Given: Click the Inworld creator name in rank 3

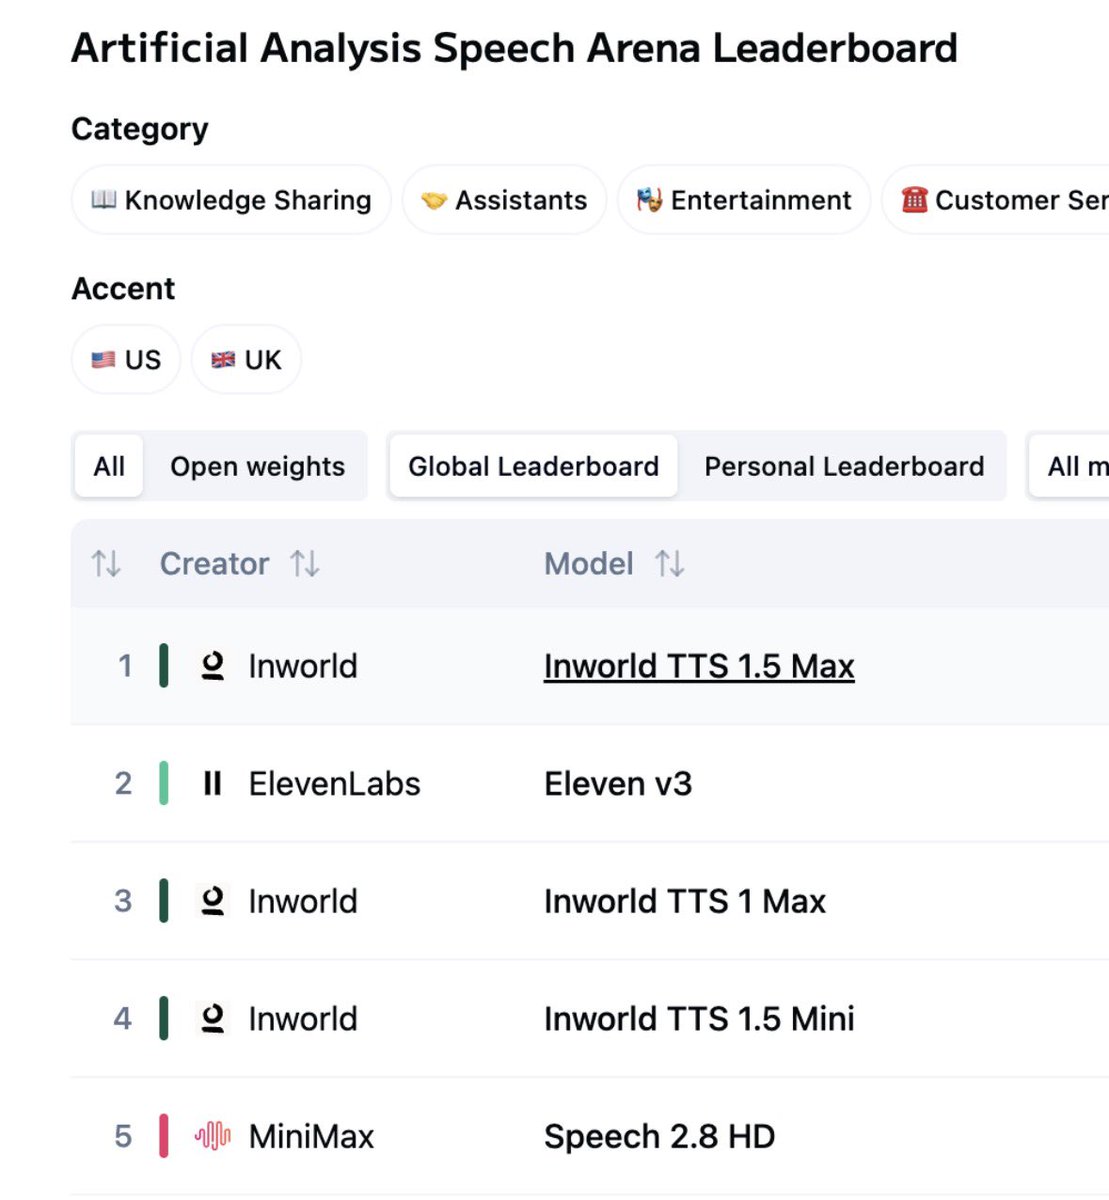Looking at the screenshot, I should (x=303, y=901).
